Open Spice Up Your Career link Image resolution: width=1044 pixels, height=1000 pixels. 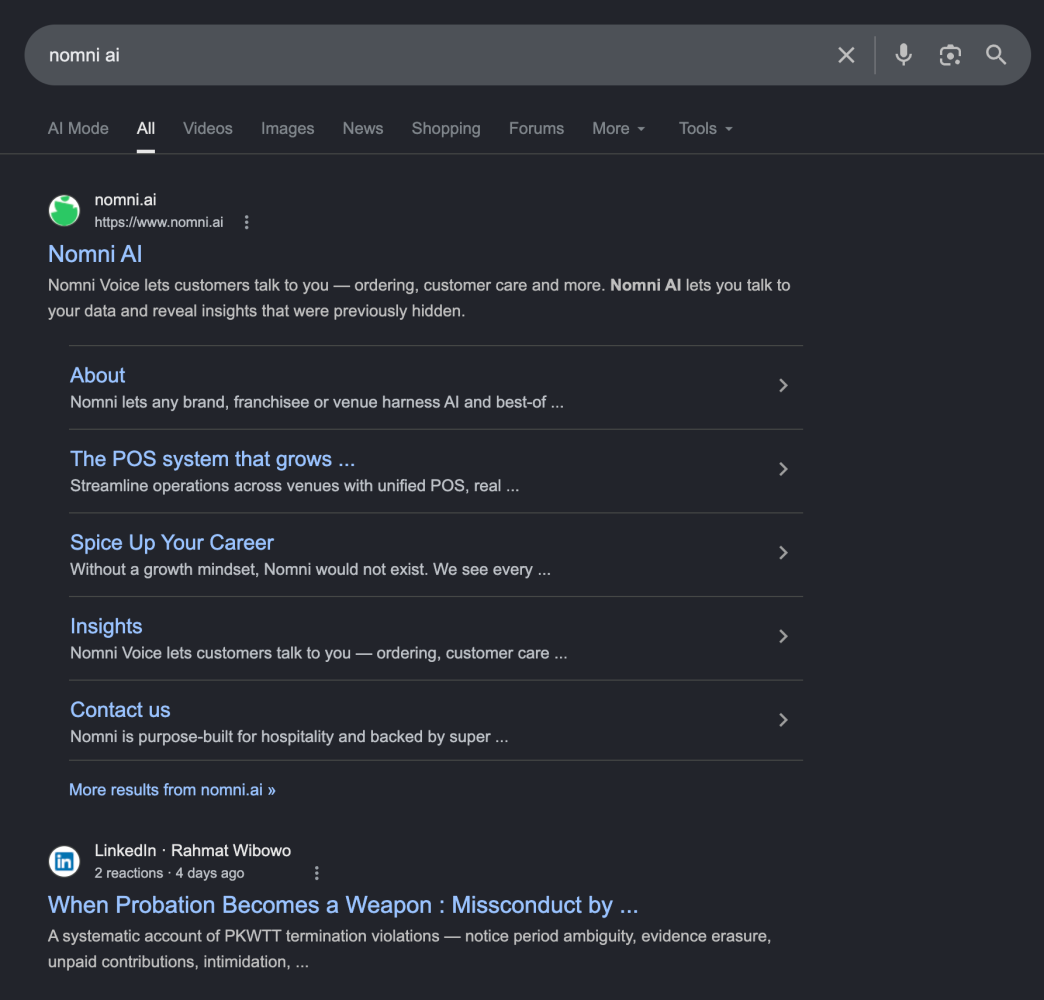pyautogui.click(x=172, y=543)
